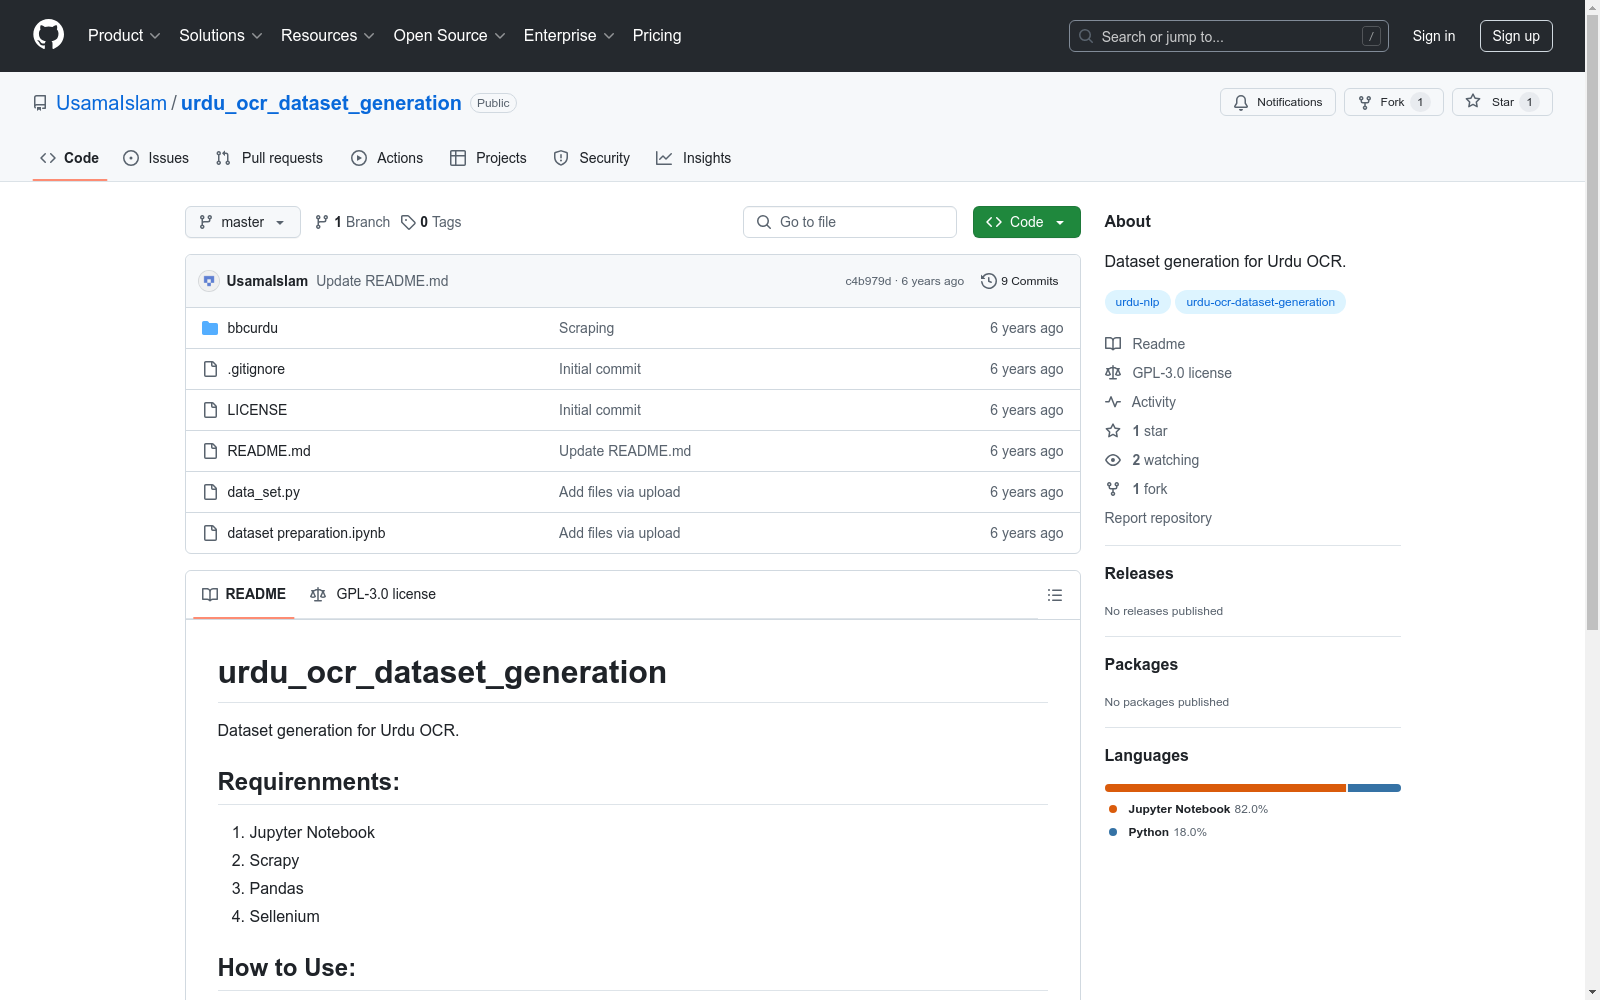The width and height of the screenshot is (1600, 1000).
Task: Open the UsamaIslam owner profile link
Action: coord(112,103)
